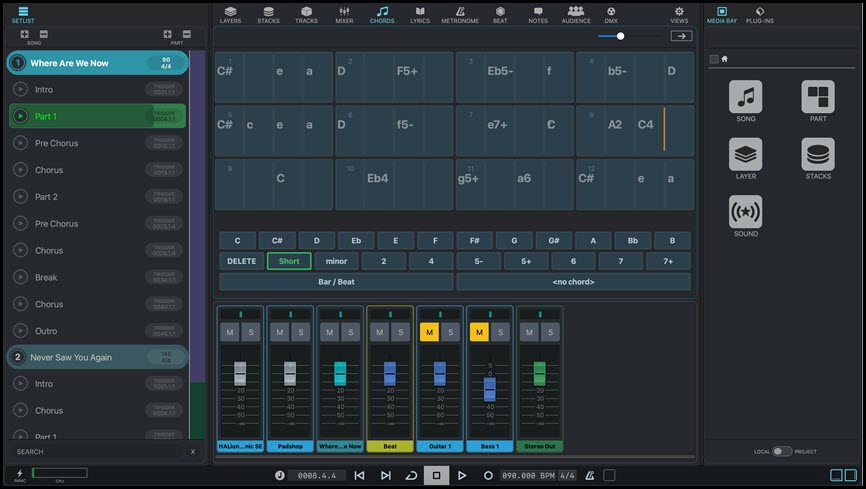Open the Notes view

538,15
